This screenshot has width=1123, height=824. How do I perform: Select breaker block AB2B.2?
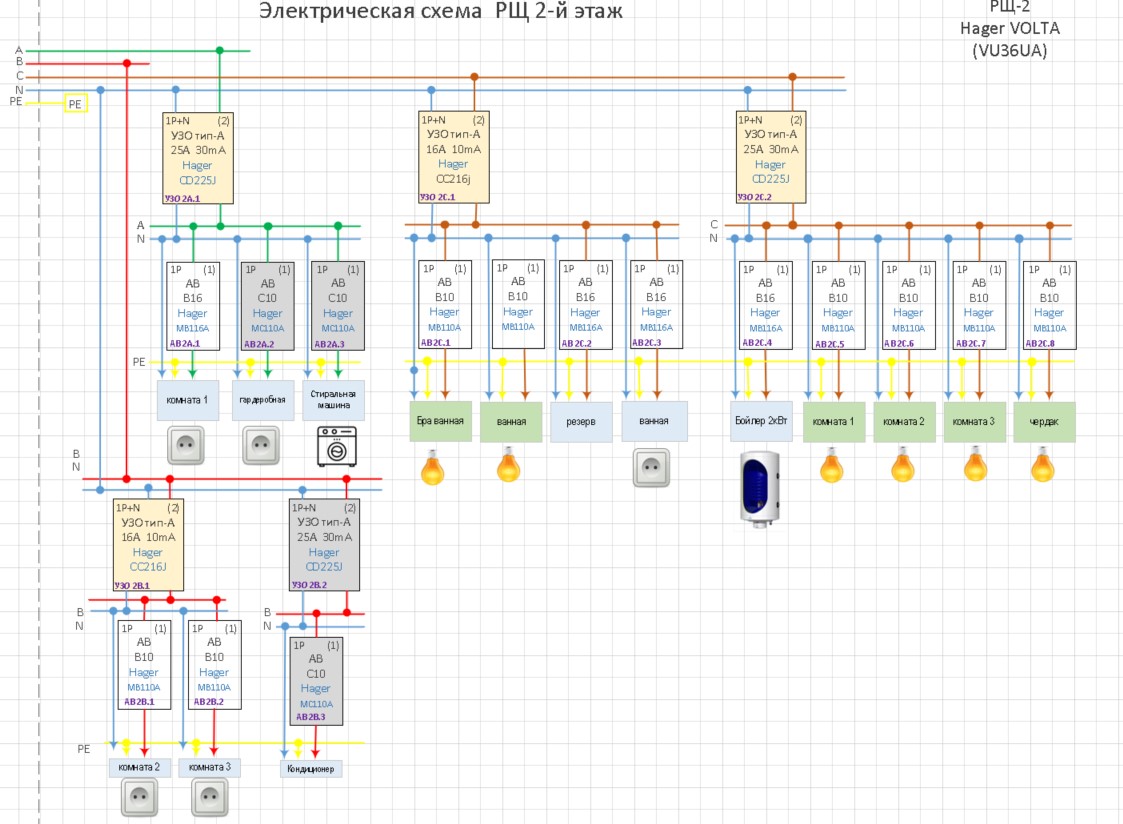click(214, 664)
